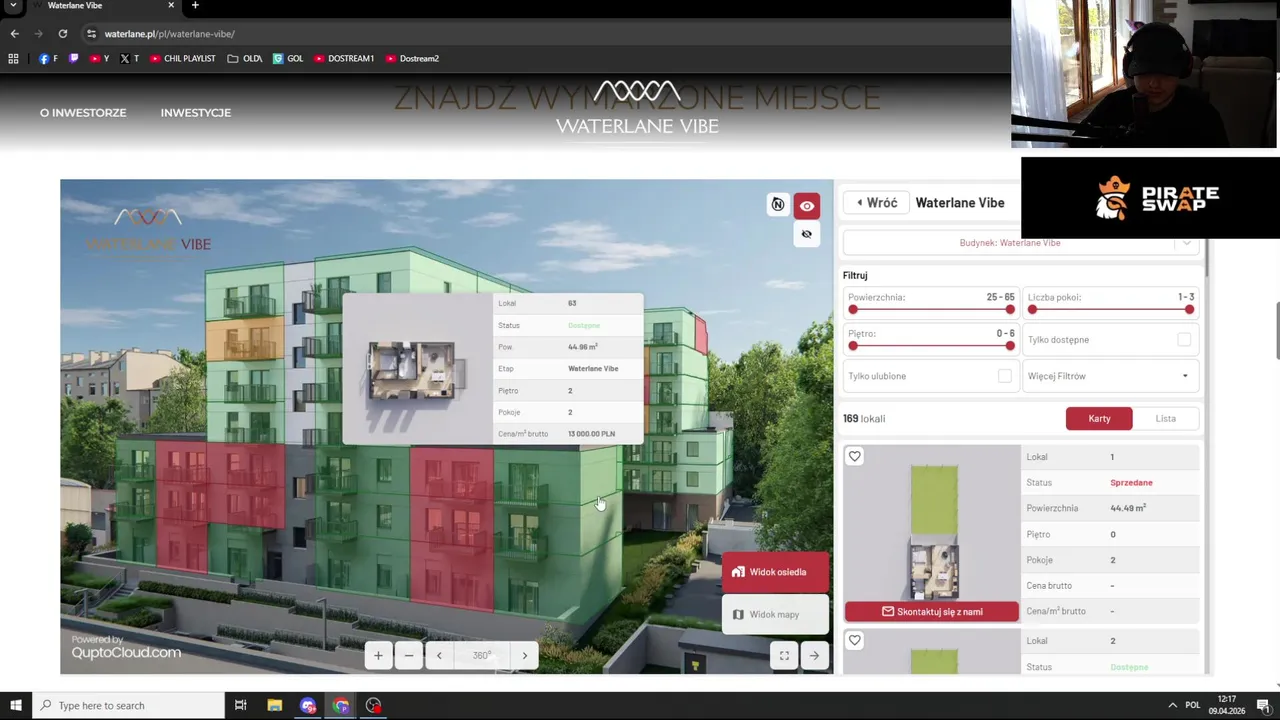Expand the Więcej Filtrów dropdown

click(1110, 376)
